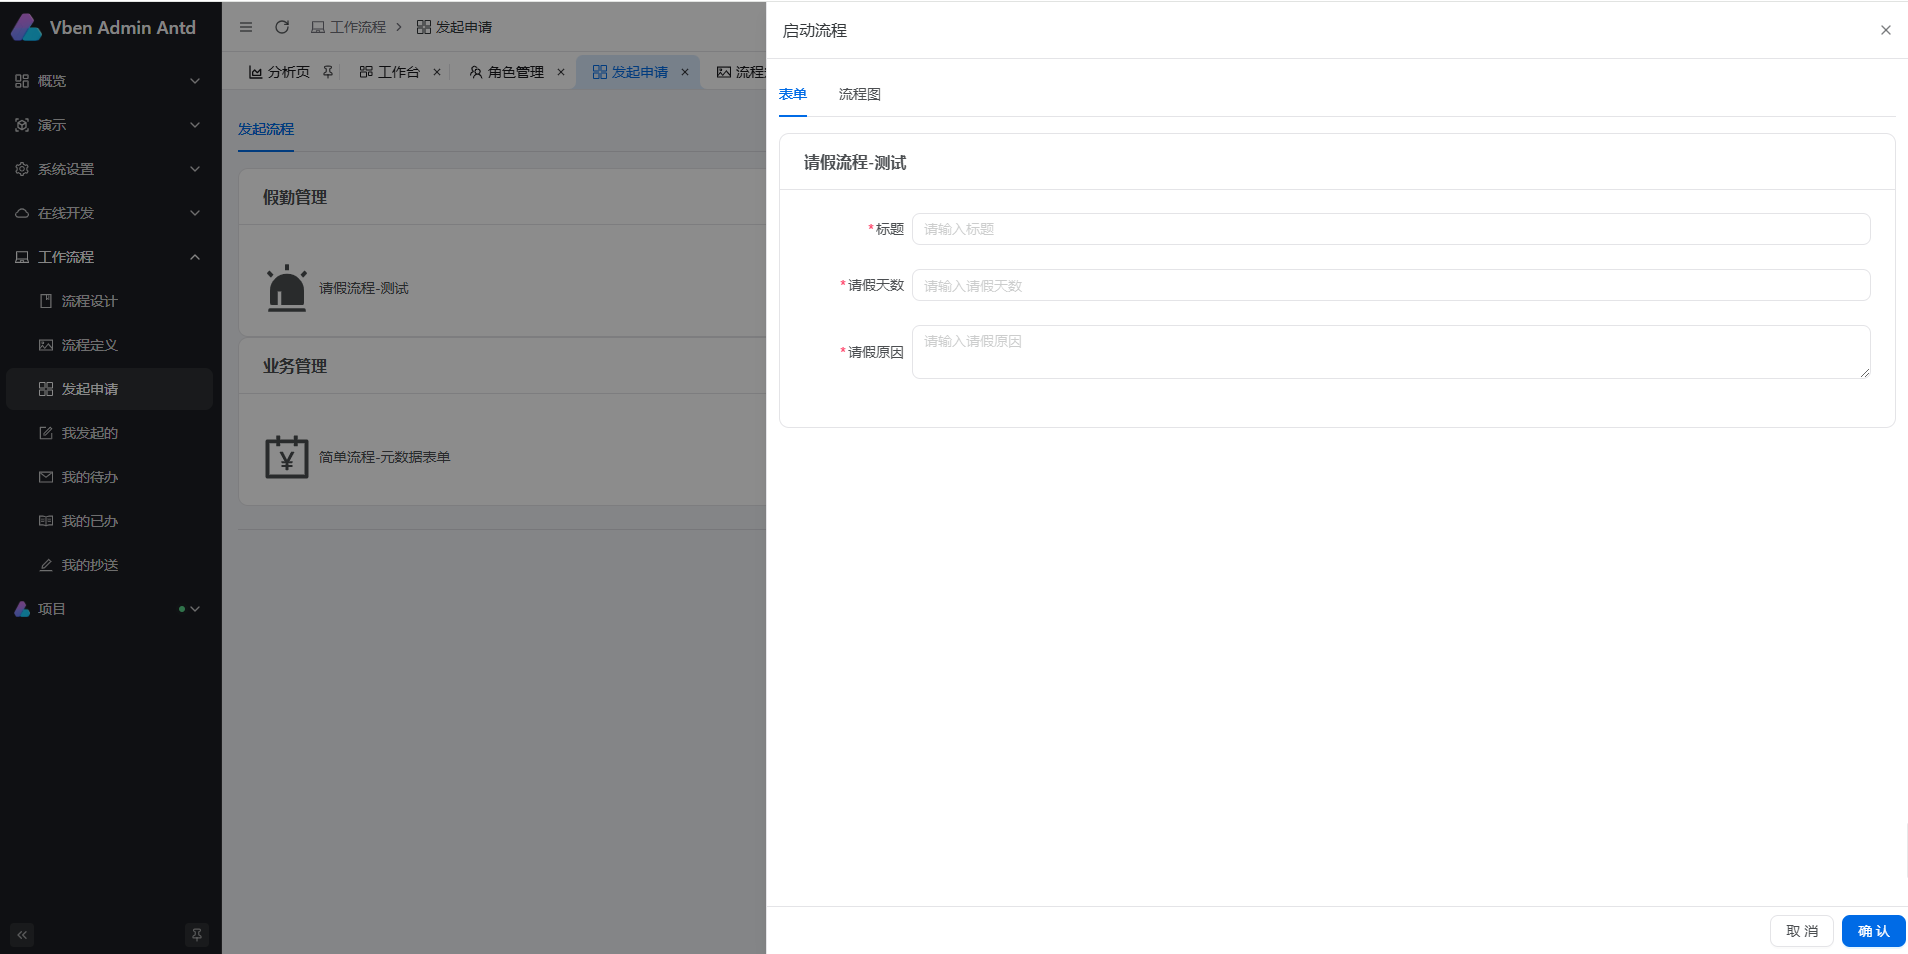
Task: Click the 启动流程 drawer title
Action: 815,30
